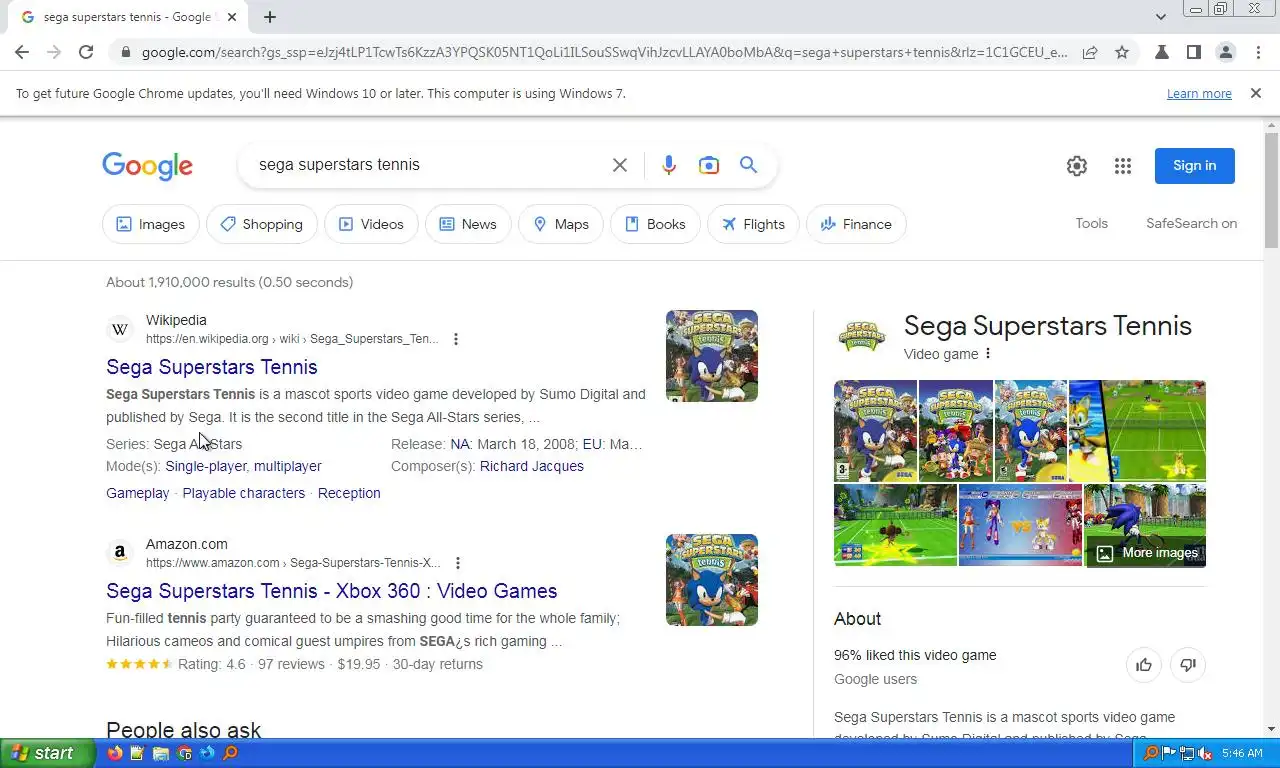
Task: Clear the Google search box text
Action: 620,165
